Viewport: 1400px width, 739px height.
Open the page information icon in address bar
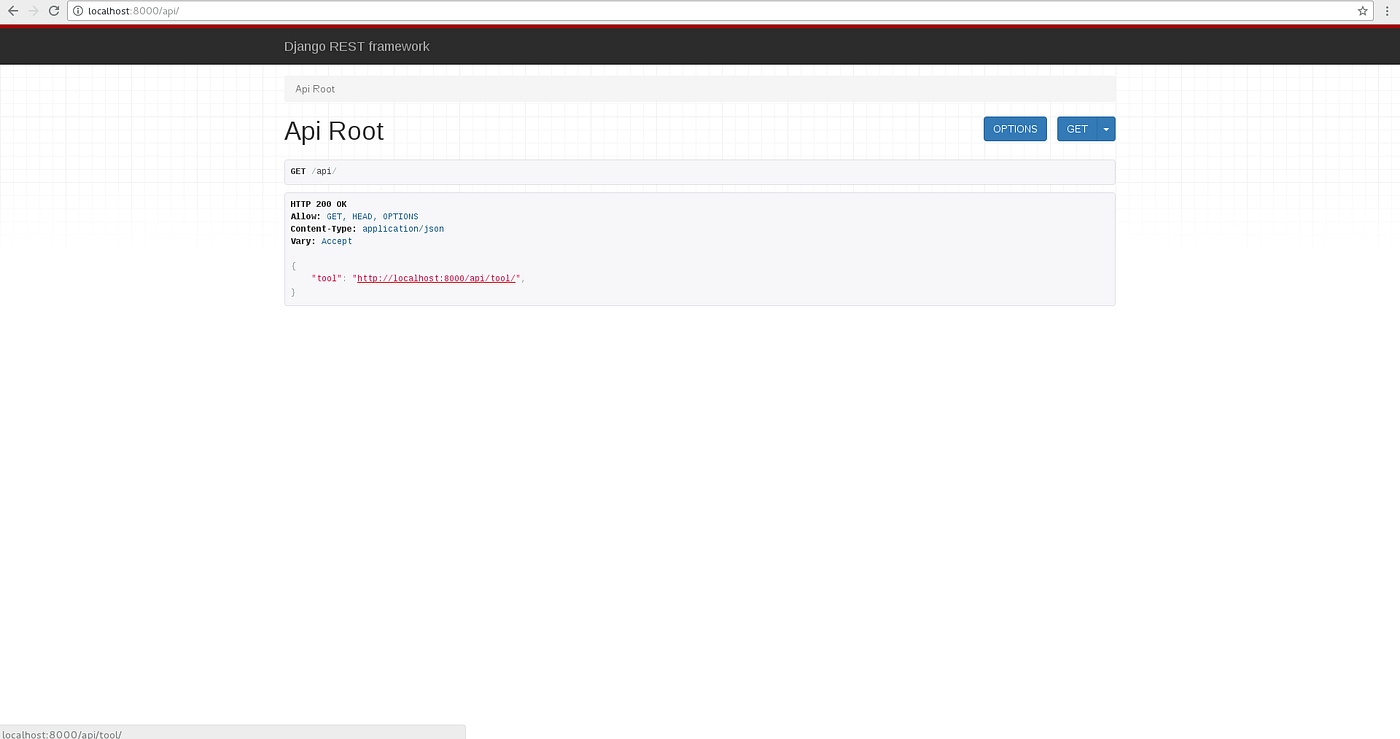pyautogui.click(x=78, y=12)
